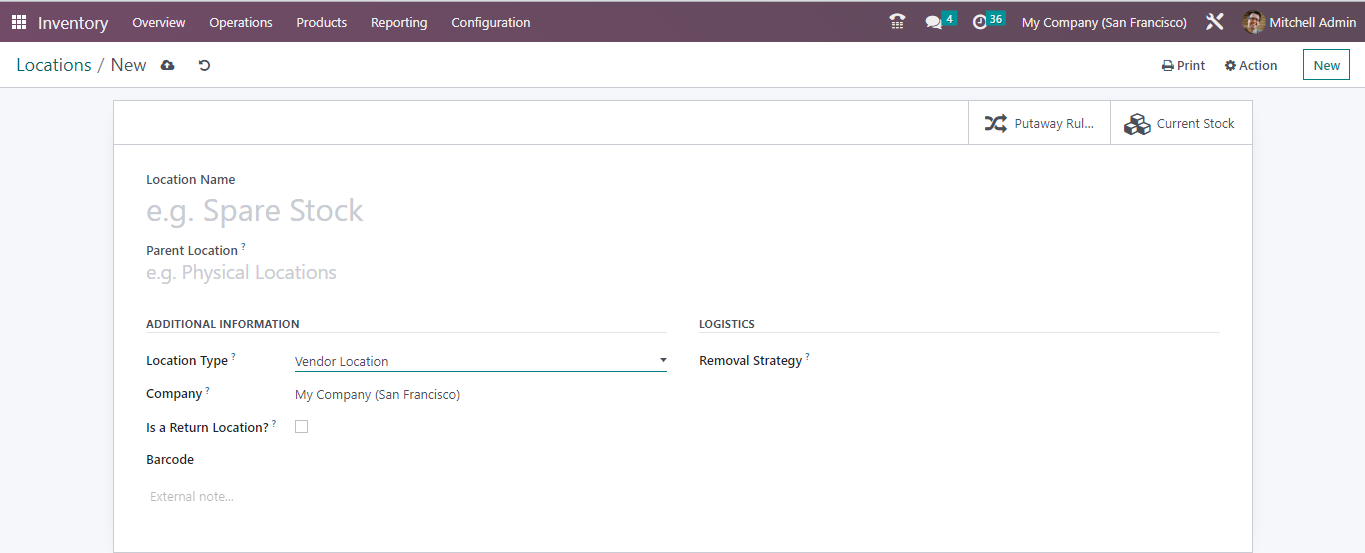
Task: Click the debug tools wrench icon
Action: click(1215, 22)
